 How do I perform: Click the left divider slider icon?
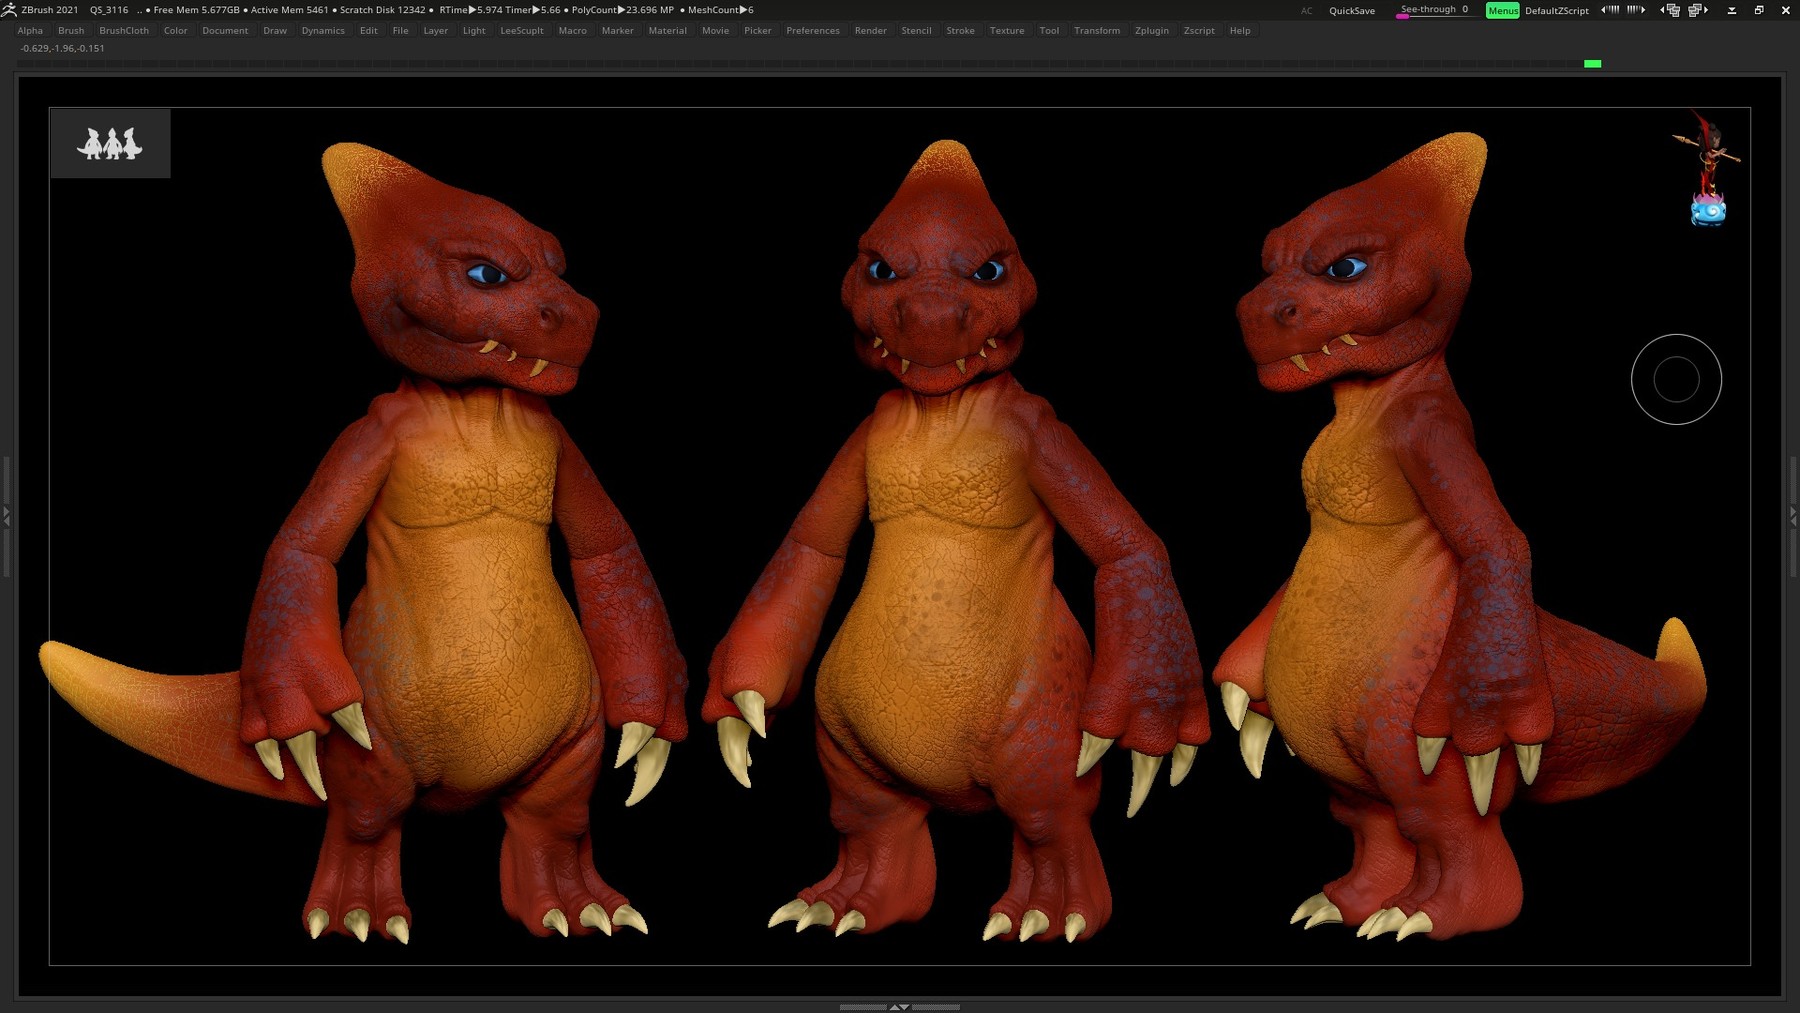[8, 515]
